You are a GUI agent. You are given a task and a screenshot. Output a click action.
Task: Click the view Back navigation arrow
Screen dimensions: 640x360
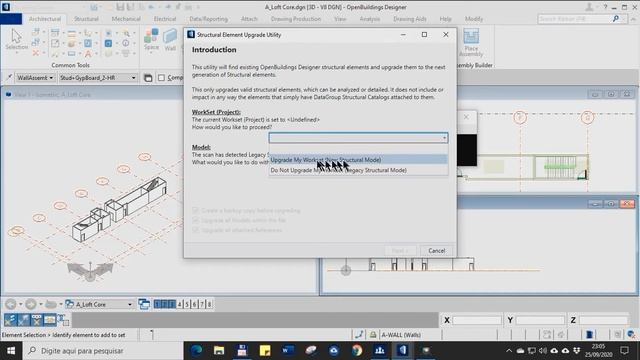[11, 304]
